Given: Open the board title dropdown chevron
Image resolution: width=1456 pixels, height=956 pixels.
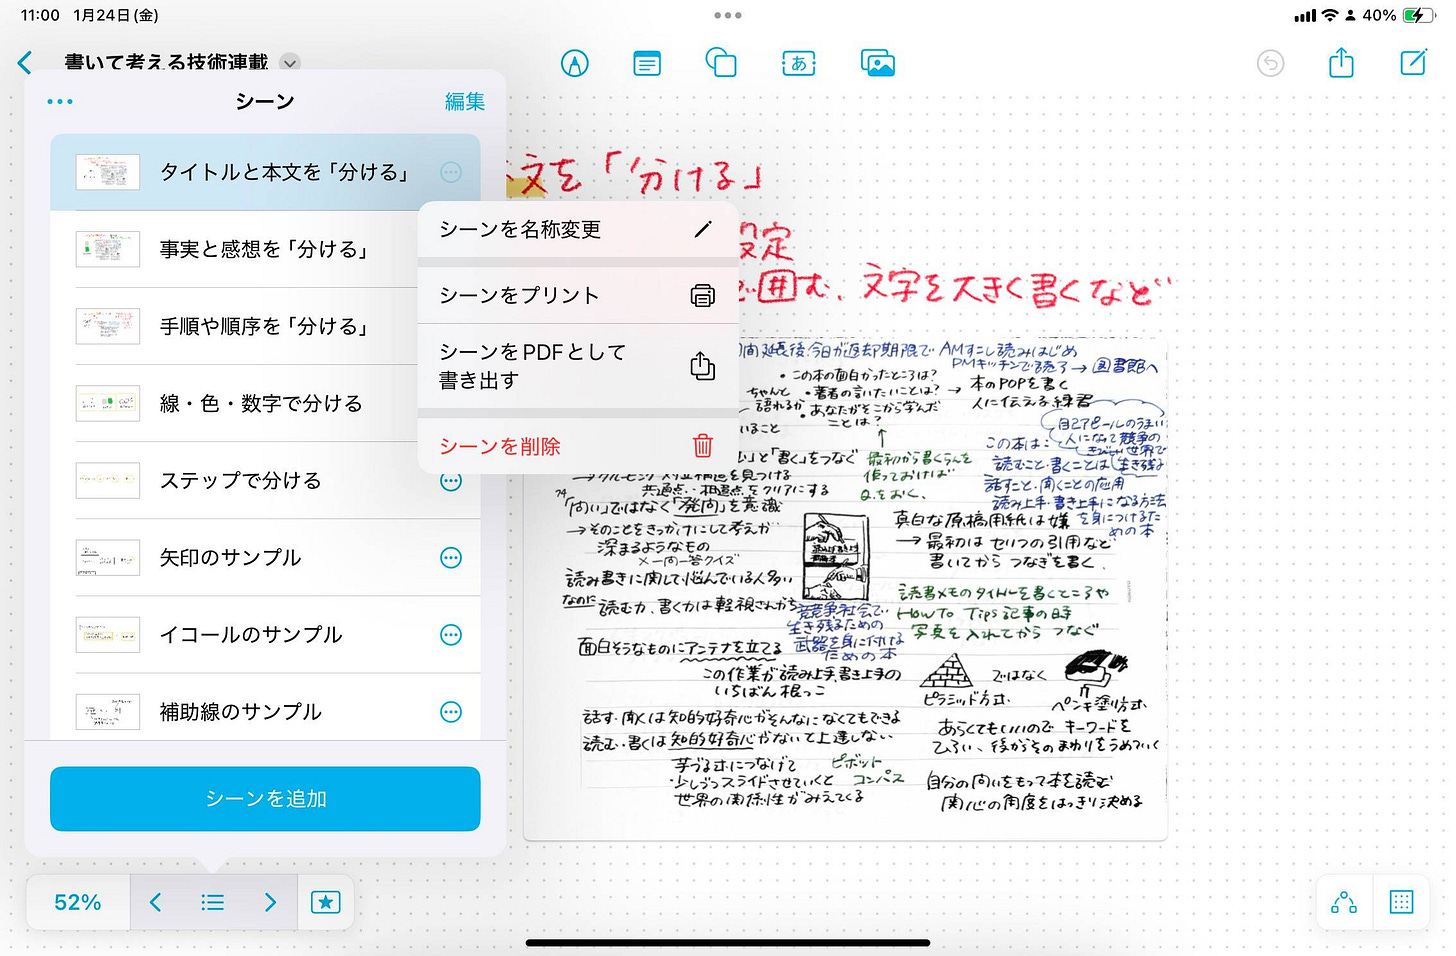Looking at the screenshot, I should [x=290, y=62].
